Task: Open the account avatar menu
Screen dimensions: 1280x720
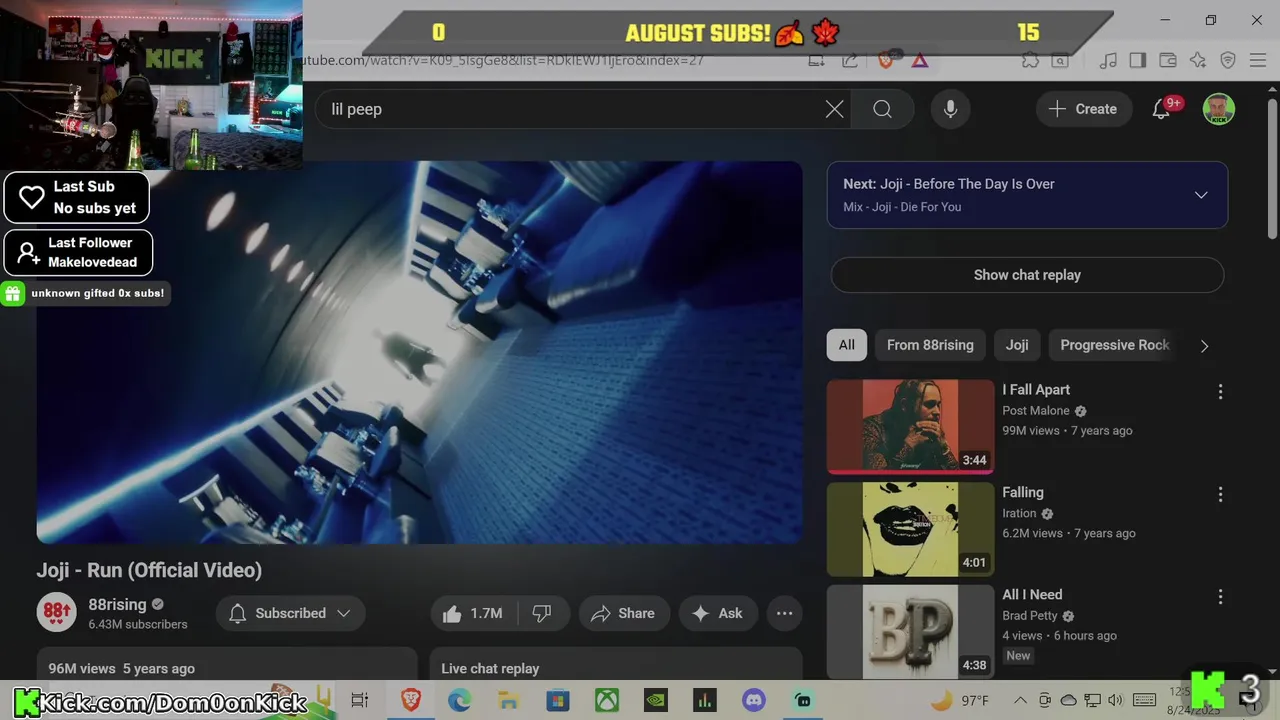Action: point(1218,109)
